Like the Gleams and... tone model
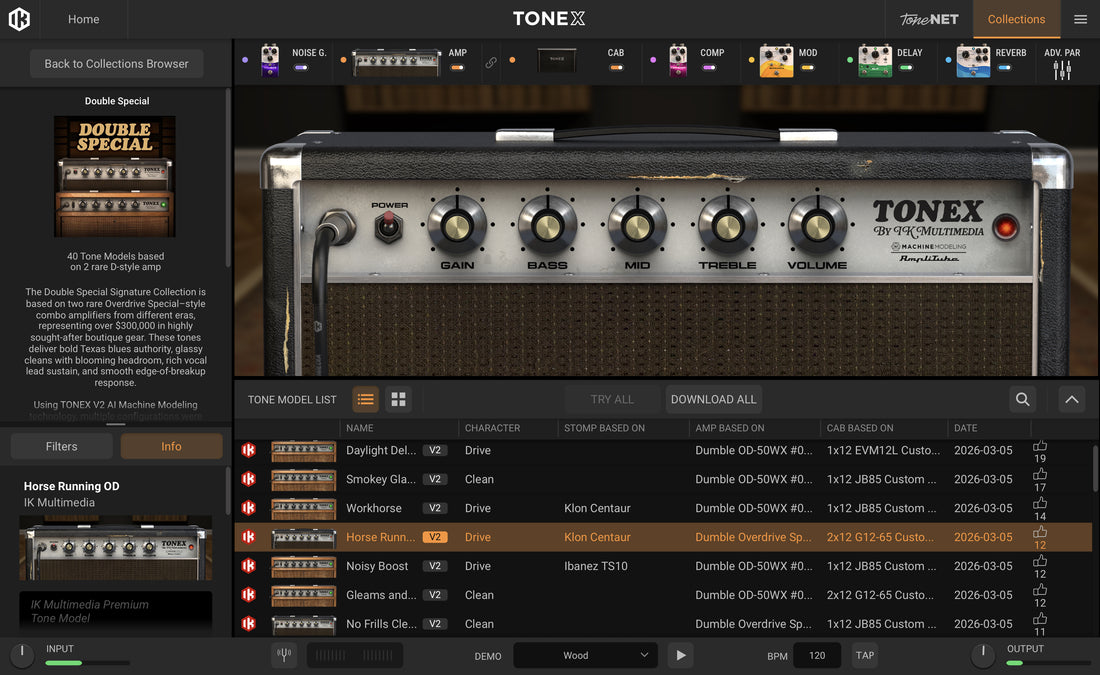 [1040, 589]
